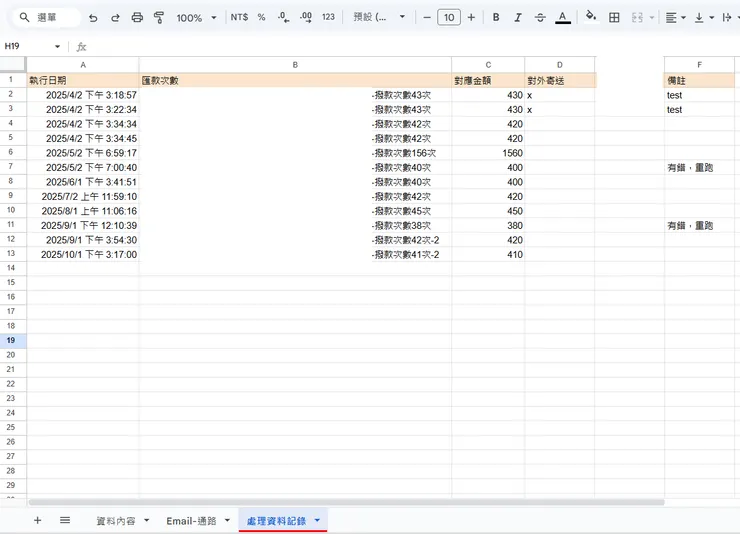740x534 pixels.
Task: Click the 對應金額 header cell
Action: pyautogui.click(x=488, y=80)
